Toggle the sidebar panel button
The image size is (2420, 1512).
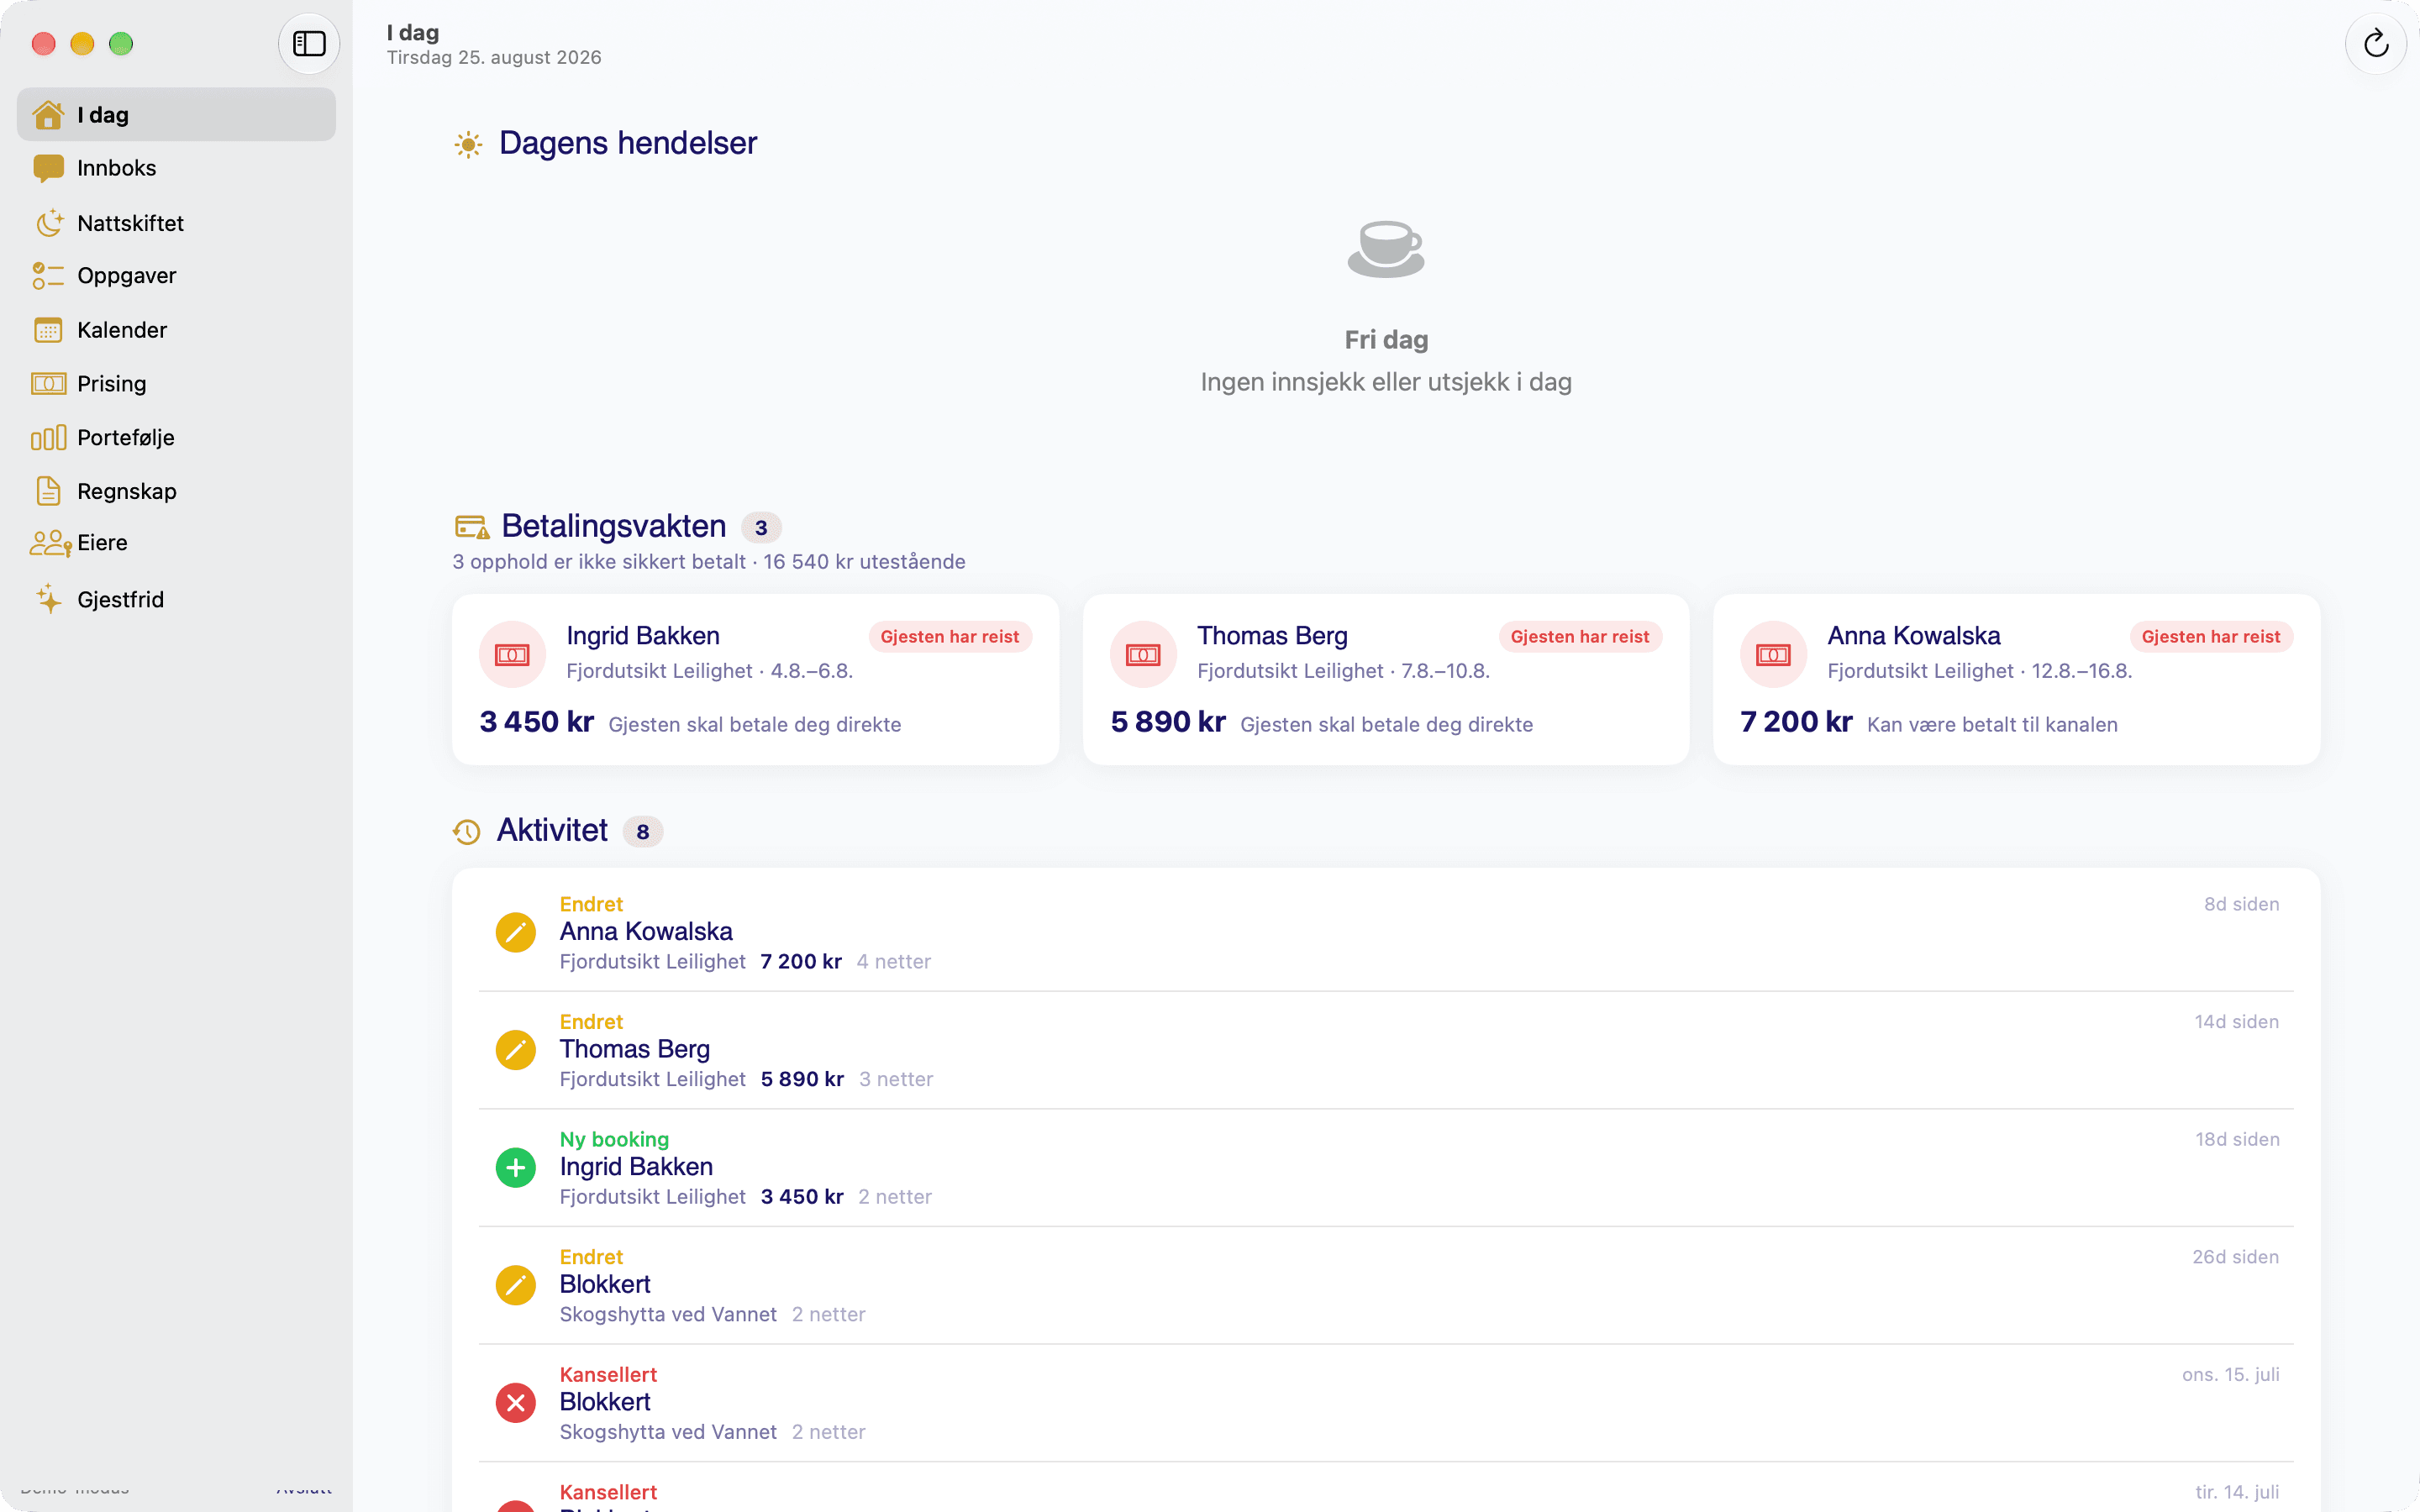(309, 43)
